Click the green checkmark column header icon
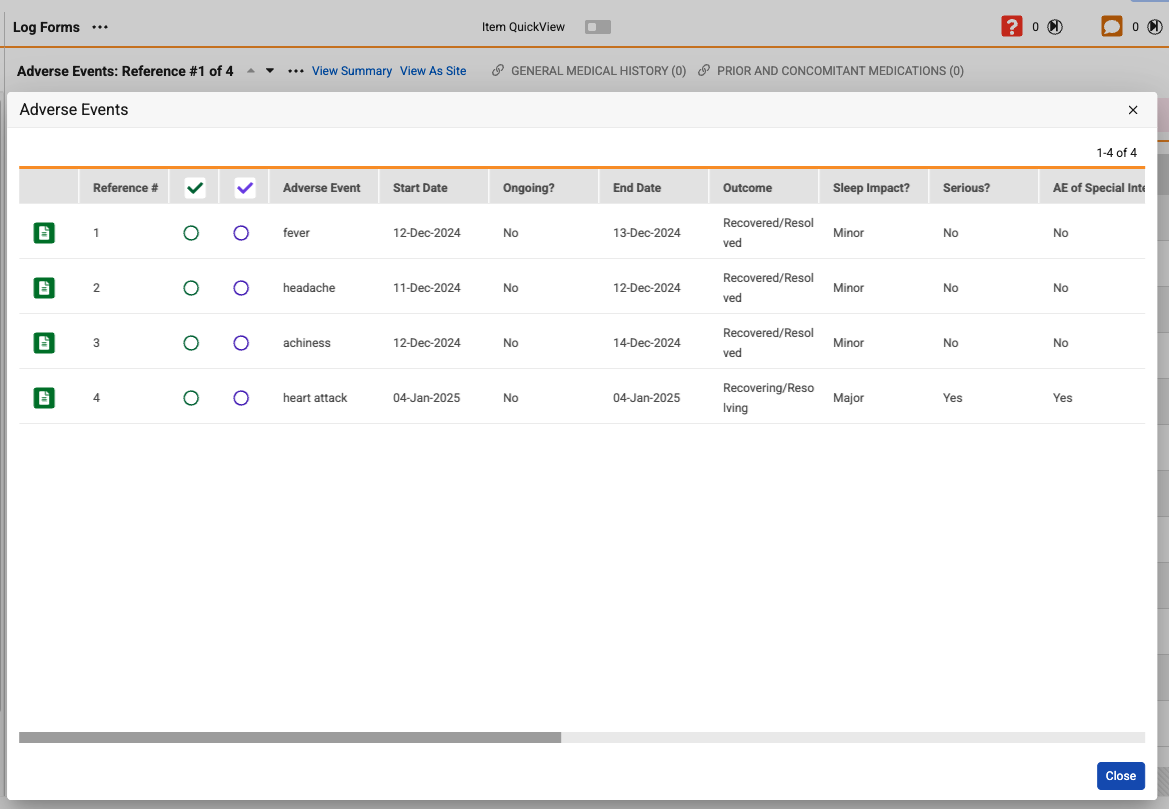Image resolution: width=1169 pixels, height=809 pixels. coord(195,188)
